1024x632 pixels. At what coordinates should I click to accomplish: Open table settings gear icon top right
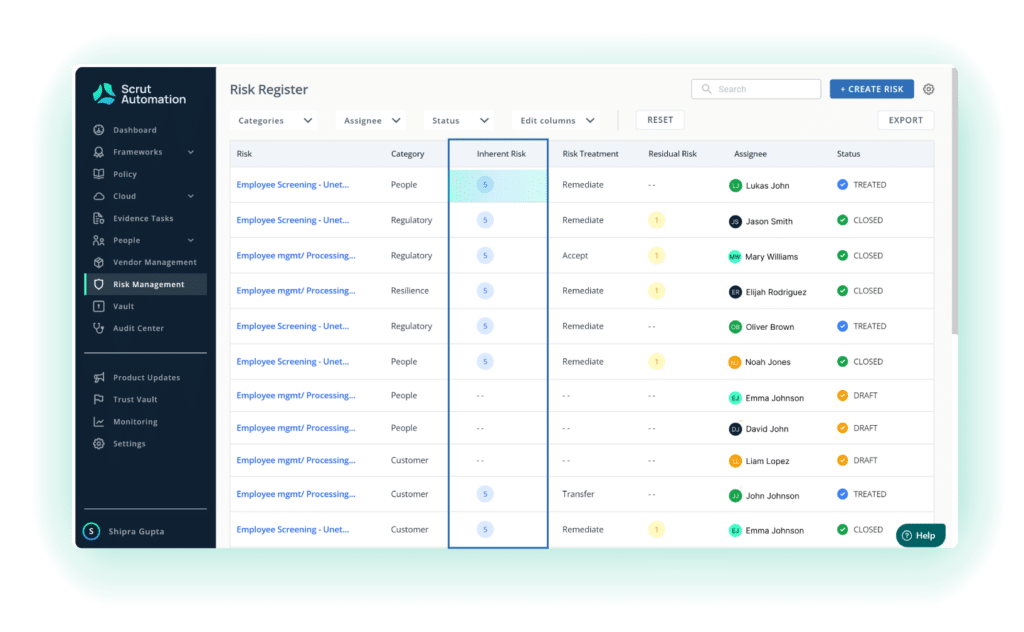point(929,89)
